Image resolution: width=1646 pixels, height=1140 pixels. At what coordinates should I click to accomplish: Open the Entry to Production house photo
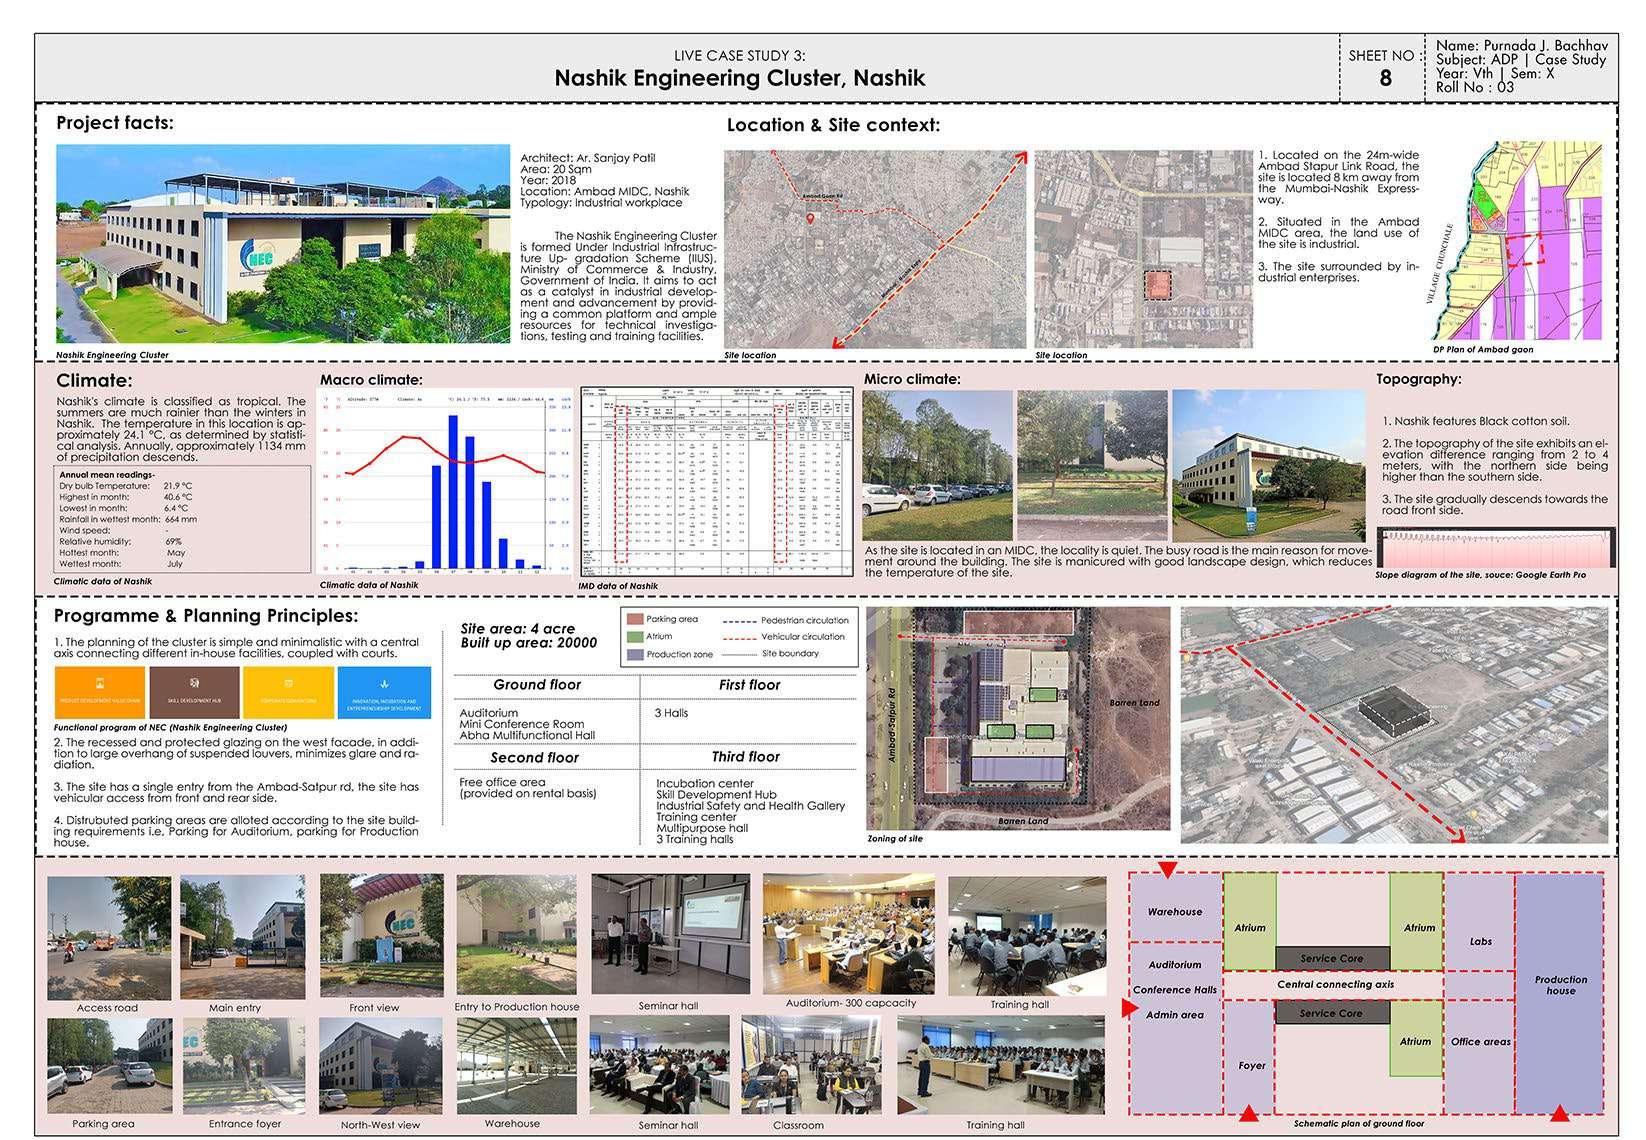click(x=516, y=936)
